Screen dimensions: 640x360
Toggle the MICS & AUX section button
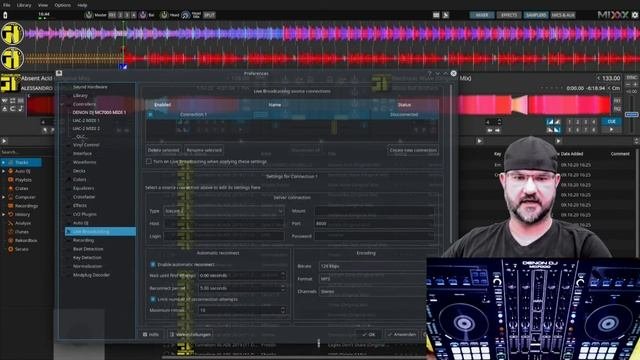pyautogui.click(x=563, y=15)
